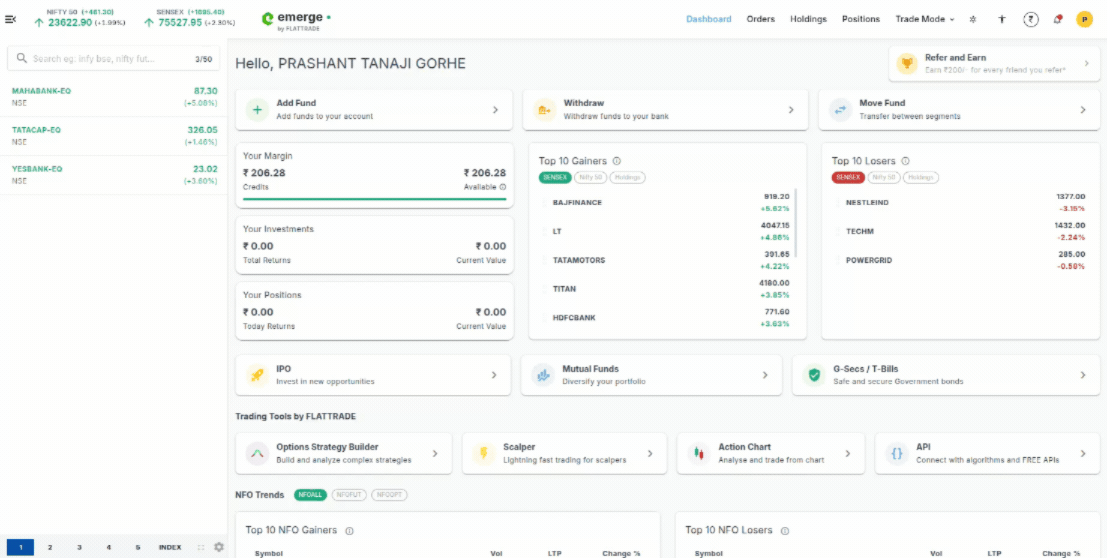Click the margin usage progress bar
This screenshot has height=558, width=1107.
click(x=374, y=199)
